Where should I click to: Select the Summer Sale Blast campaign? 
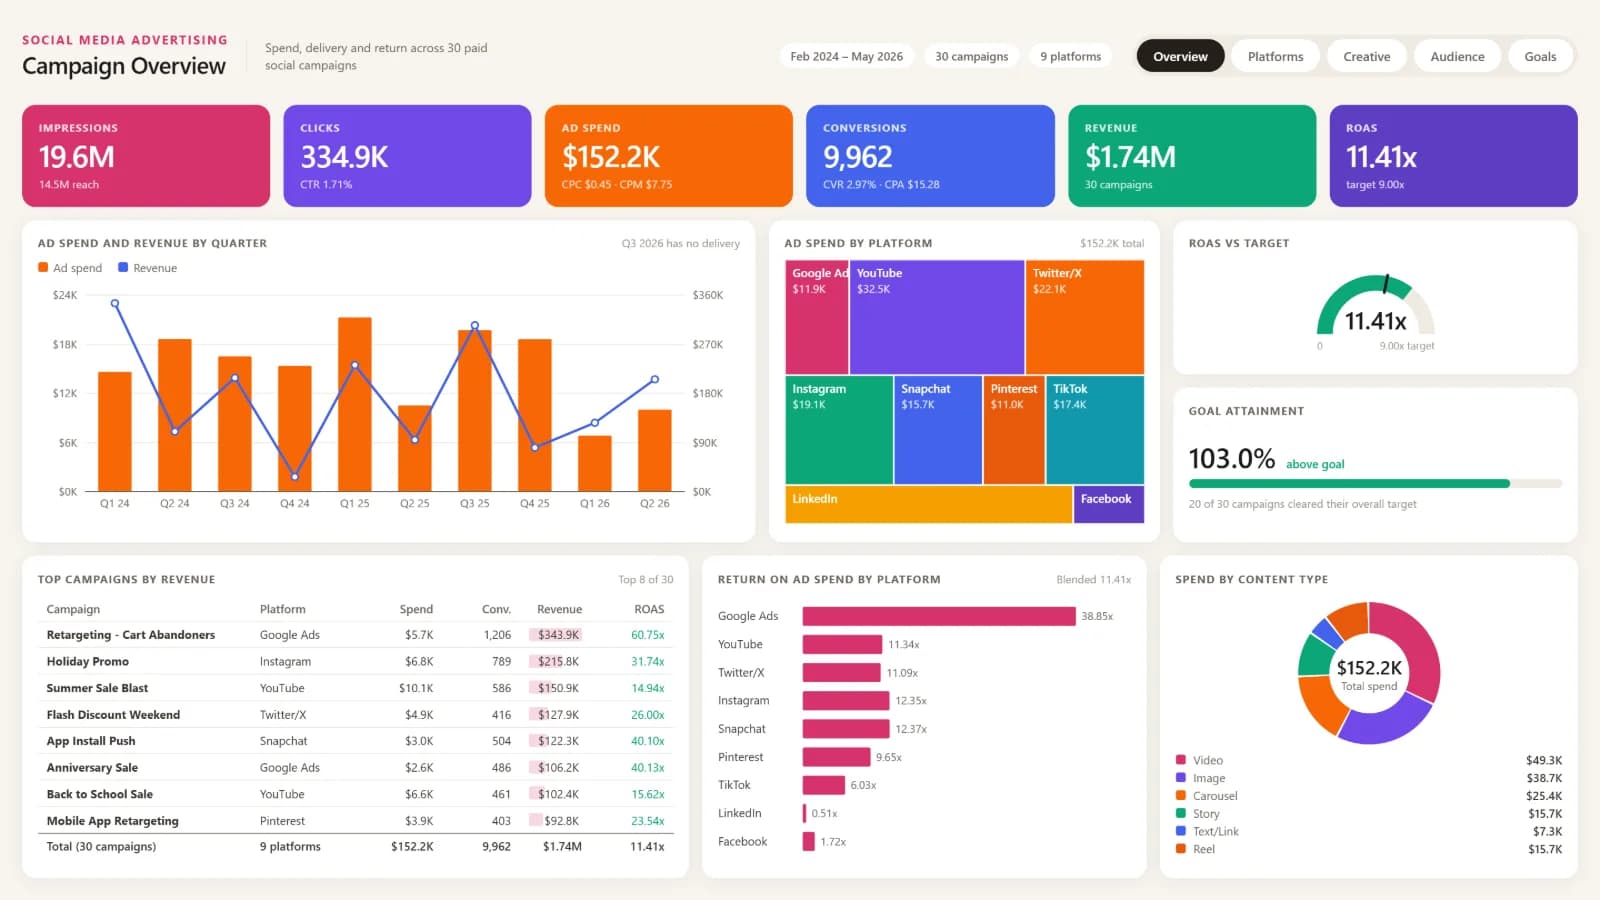355,688
